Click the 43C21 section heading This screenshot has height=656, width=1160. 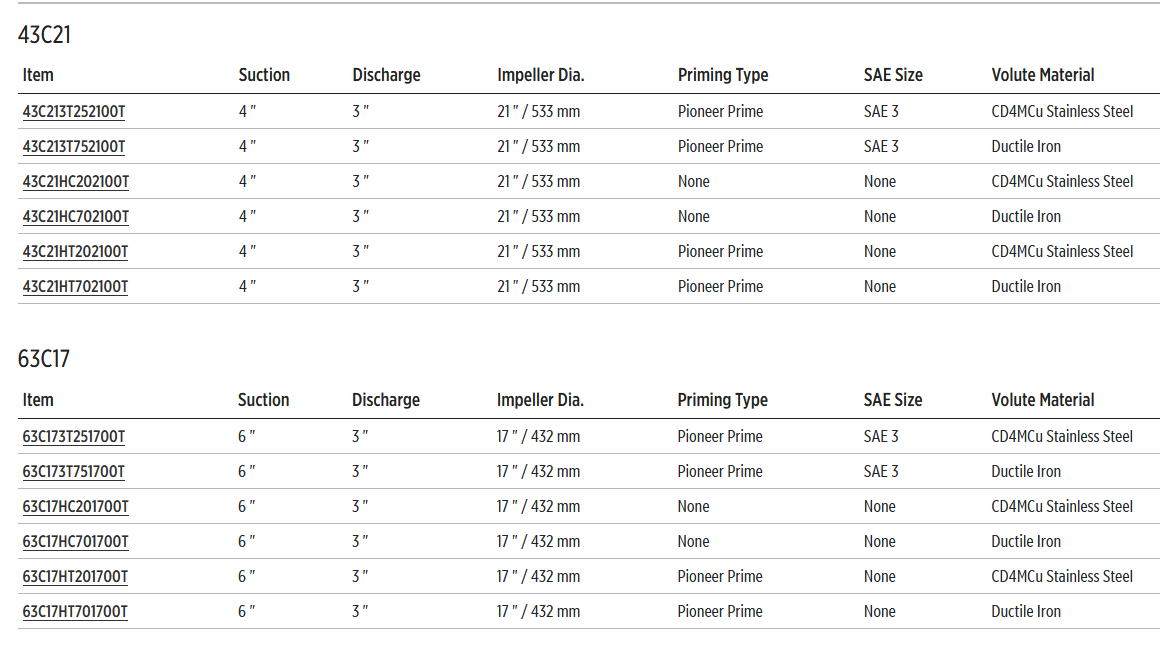point(45,35)
